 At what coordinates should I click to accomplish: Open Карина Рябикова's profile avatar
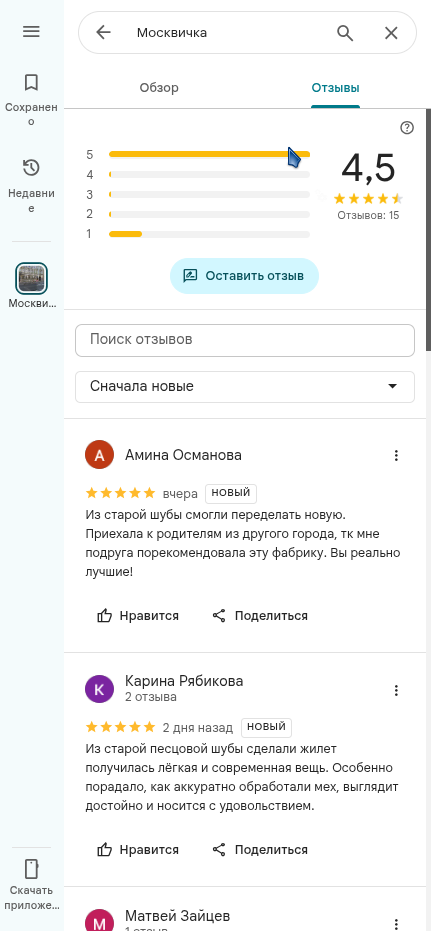coord(100,689)
